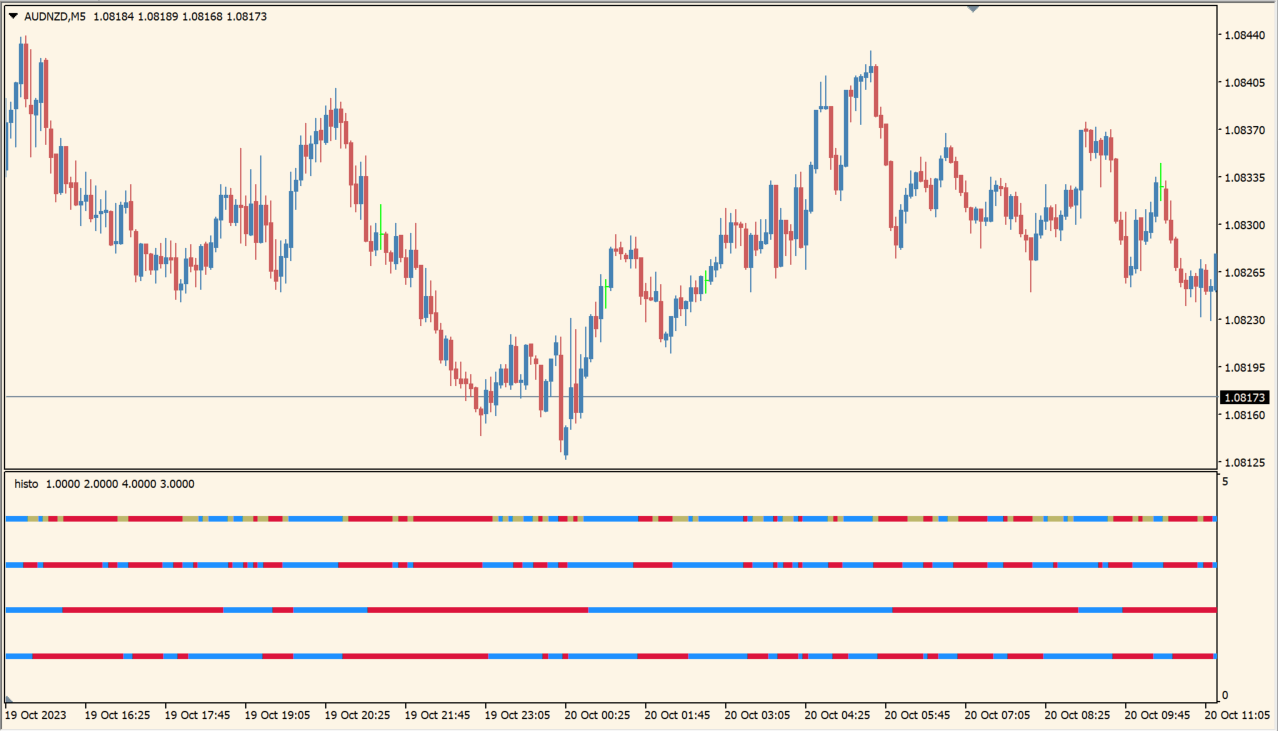
Task: Click the 1.08440 price axis label
Action: coord(1244,35)
